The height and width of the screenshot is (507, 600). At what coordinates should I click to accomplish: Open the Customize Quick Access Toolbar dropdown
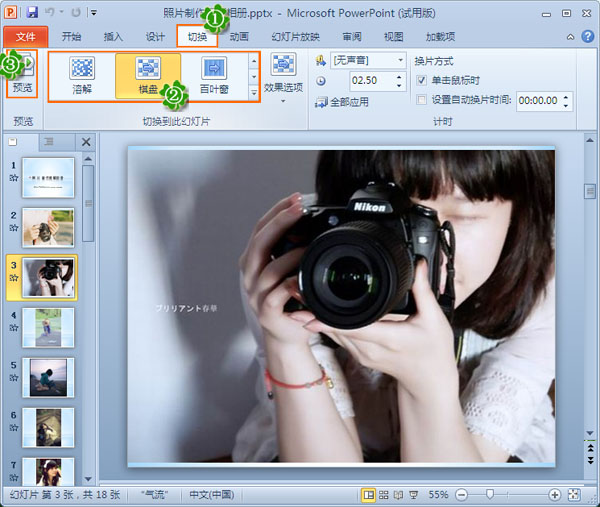tap(93, 13)
